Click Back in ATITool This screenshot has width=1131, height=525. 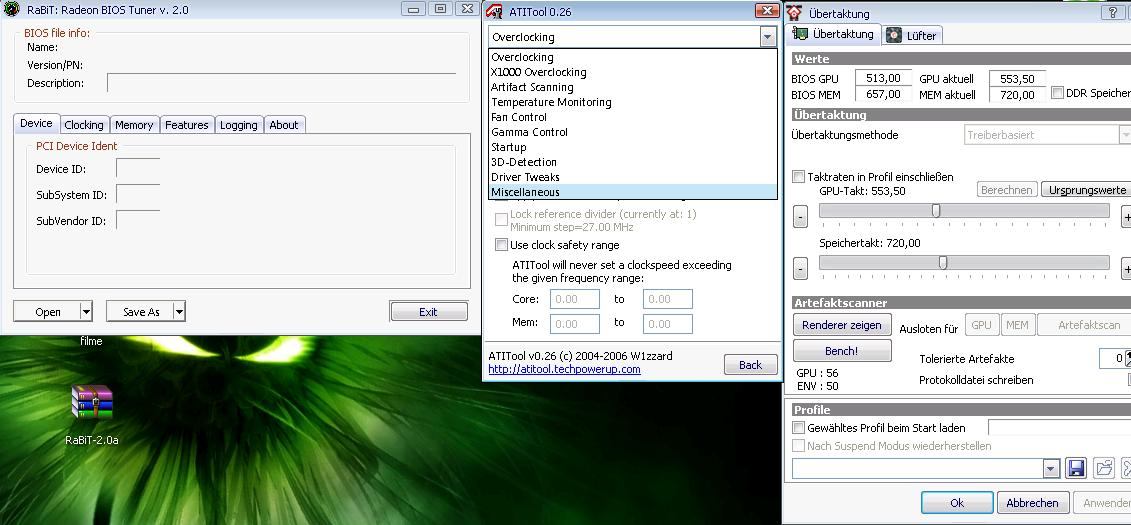coord(750,365)
